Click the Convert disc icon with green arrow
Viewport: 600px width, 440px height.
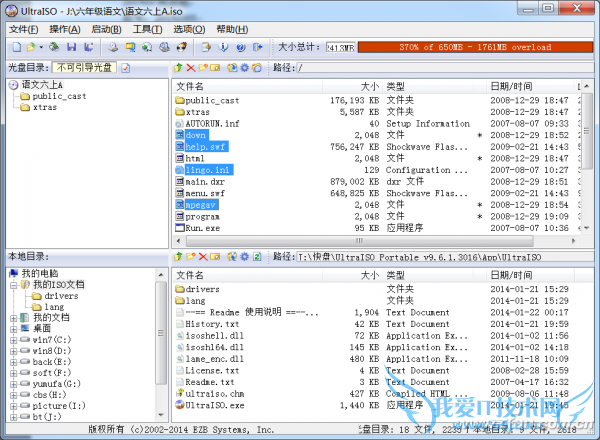click(147, 47)
